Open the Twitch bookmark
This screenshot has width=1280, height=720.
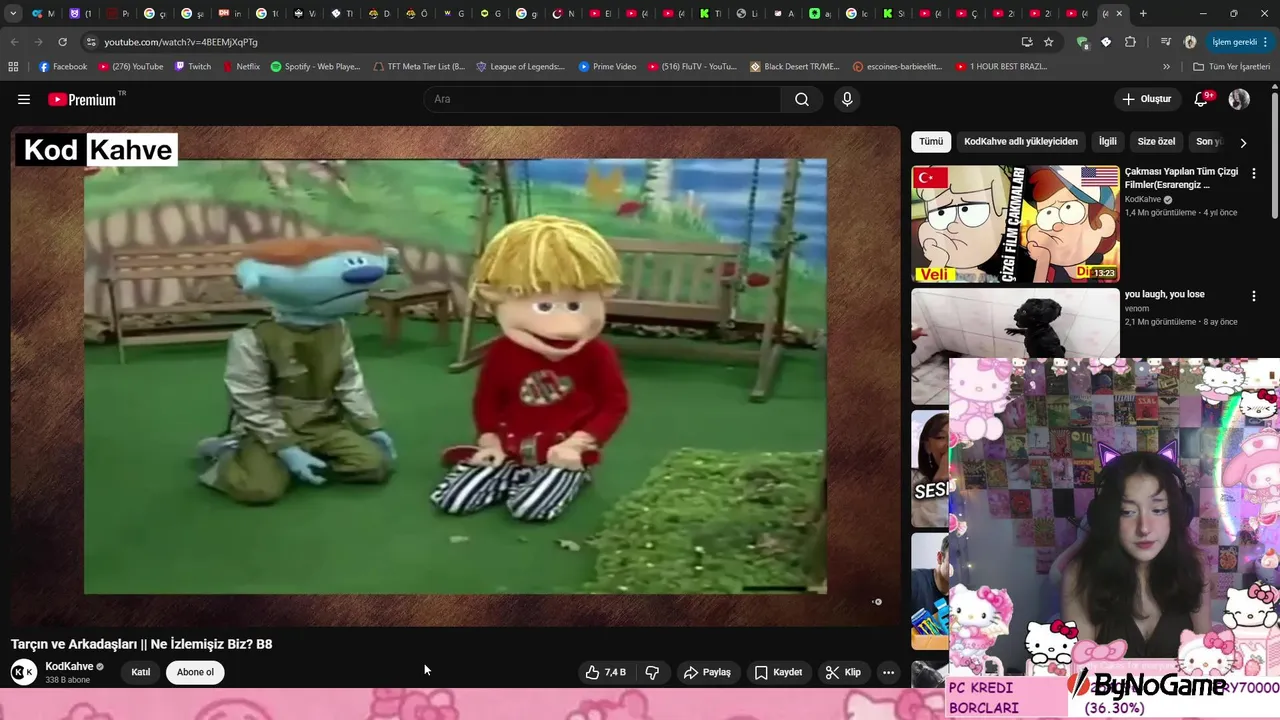pyautogui.click(x=193, y=67)
